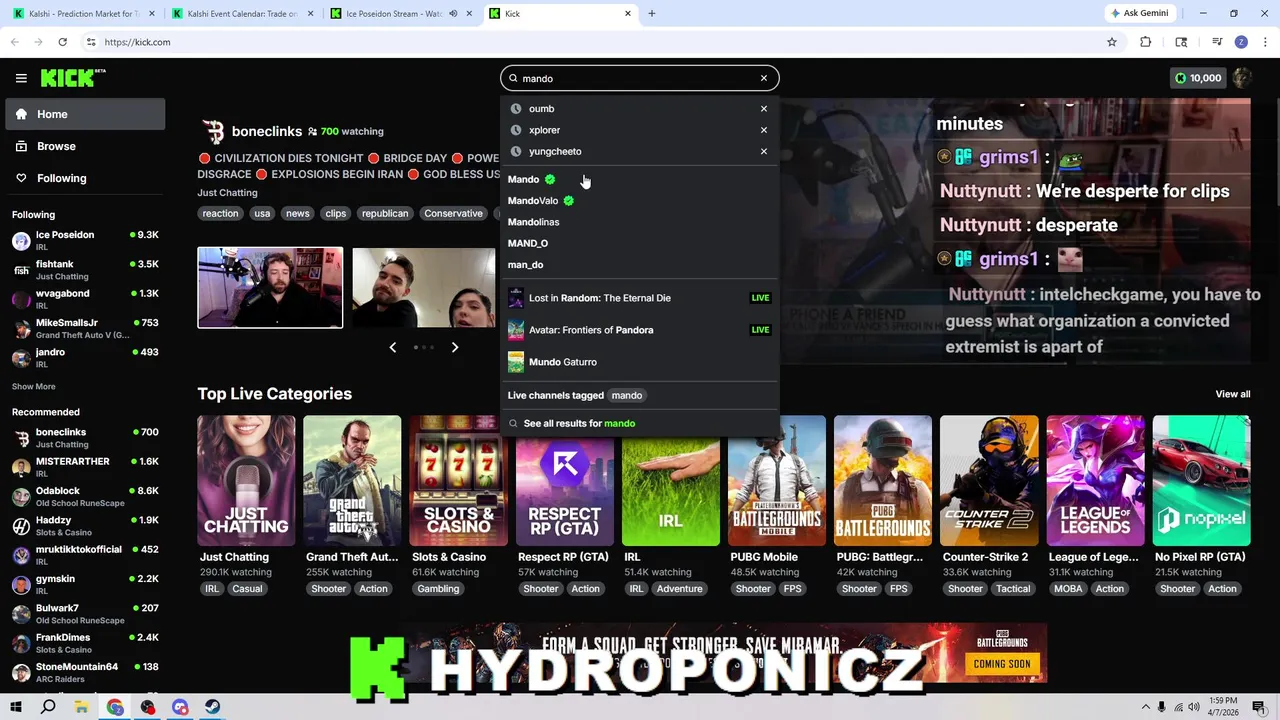Remove 'yungcheeto' from recent searches
This screenshot has width=1280, height=720.
[x=763, y=152]
